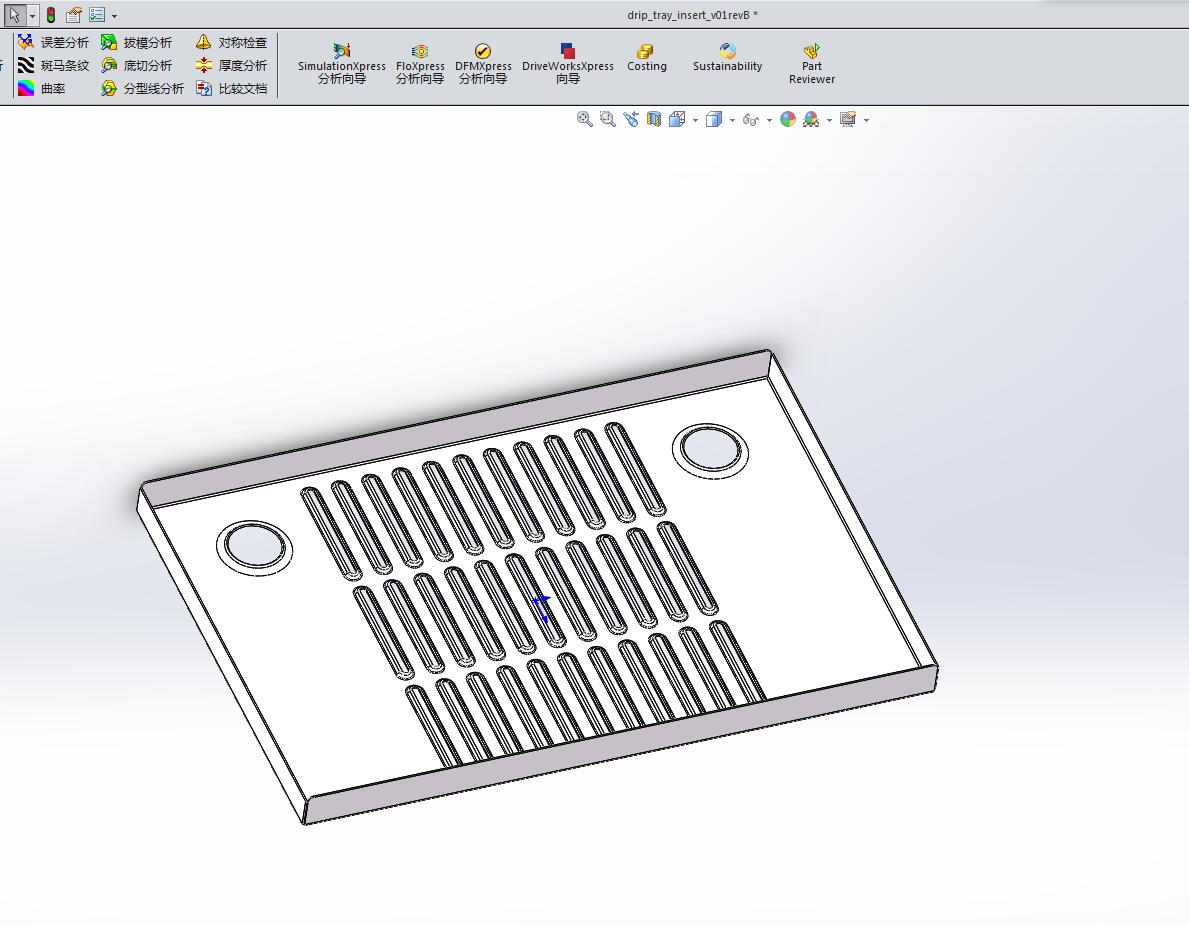Toggle Hide/Show Items with the eyeglasses icon
The image size is (1189, 925).
point(751,119)
